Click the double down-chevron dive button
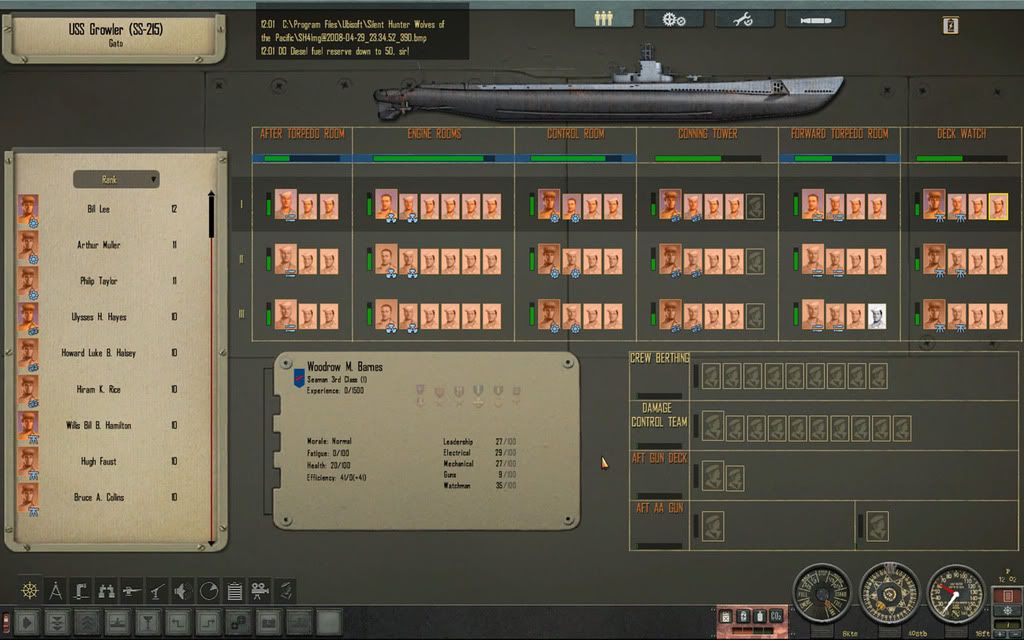 [57, 622]
